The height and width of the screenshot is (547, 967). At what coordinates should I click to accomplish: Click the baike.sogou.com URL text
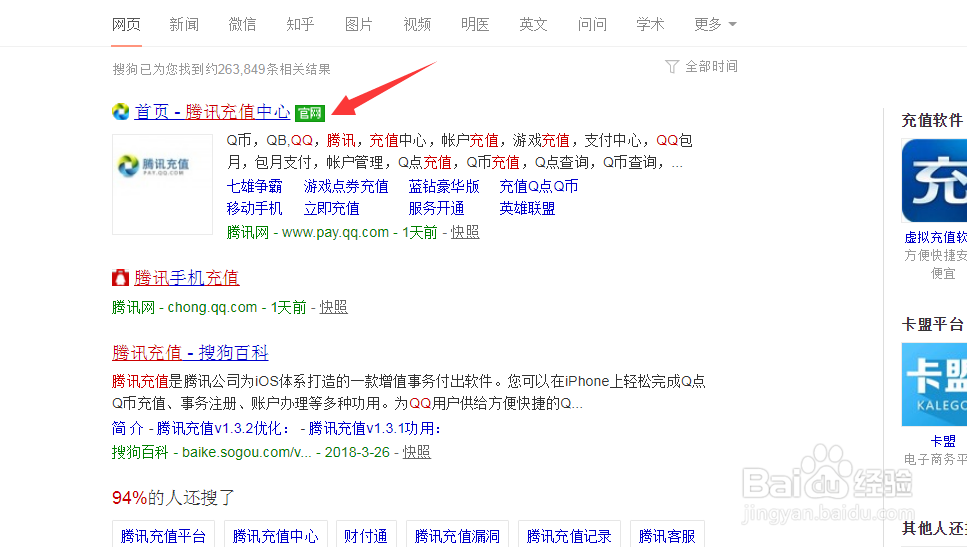[x=247, y=452]
